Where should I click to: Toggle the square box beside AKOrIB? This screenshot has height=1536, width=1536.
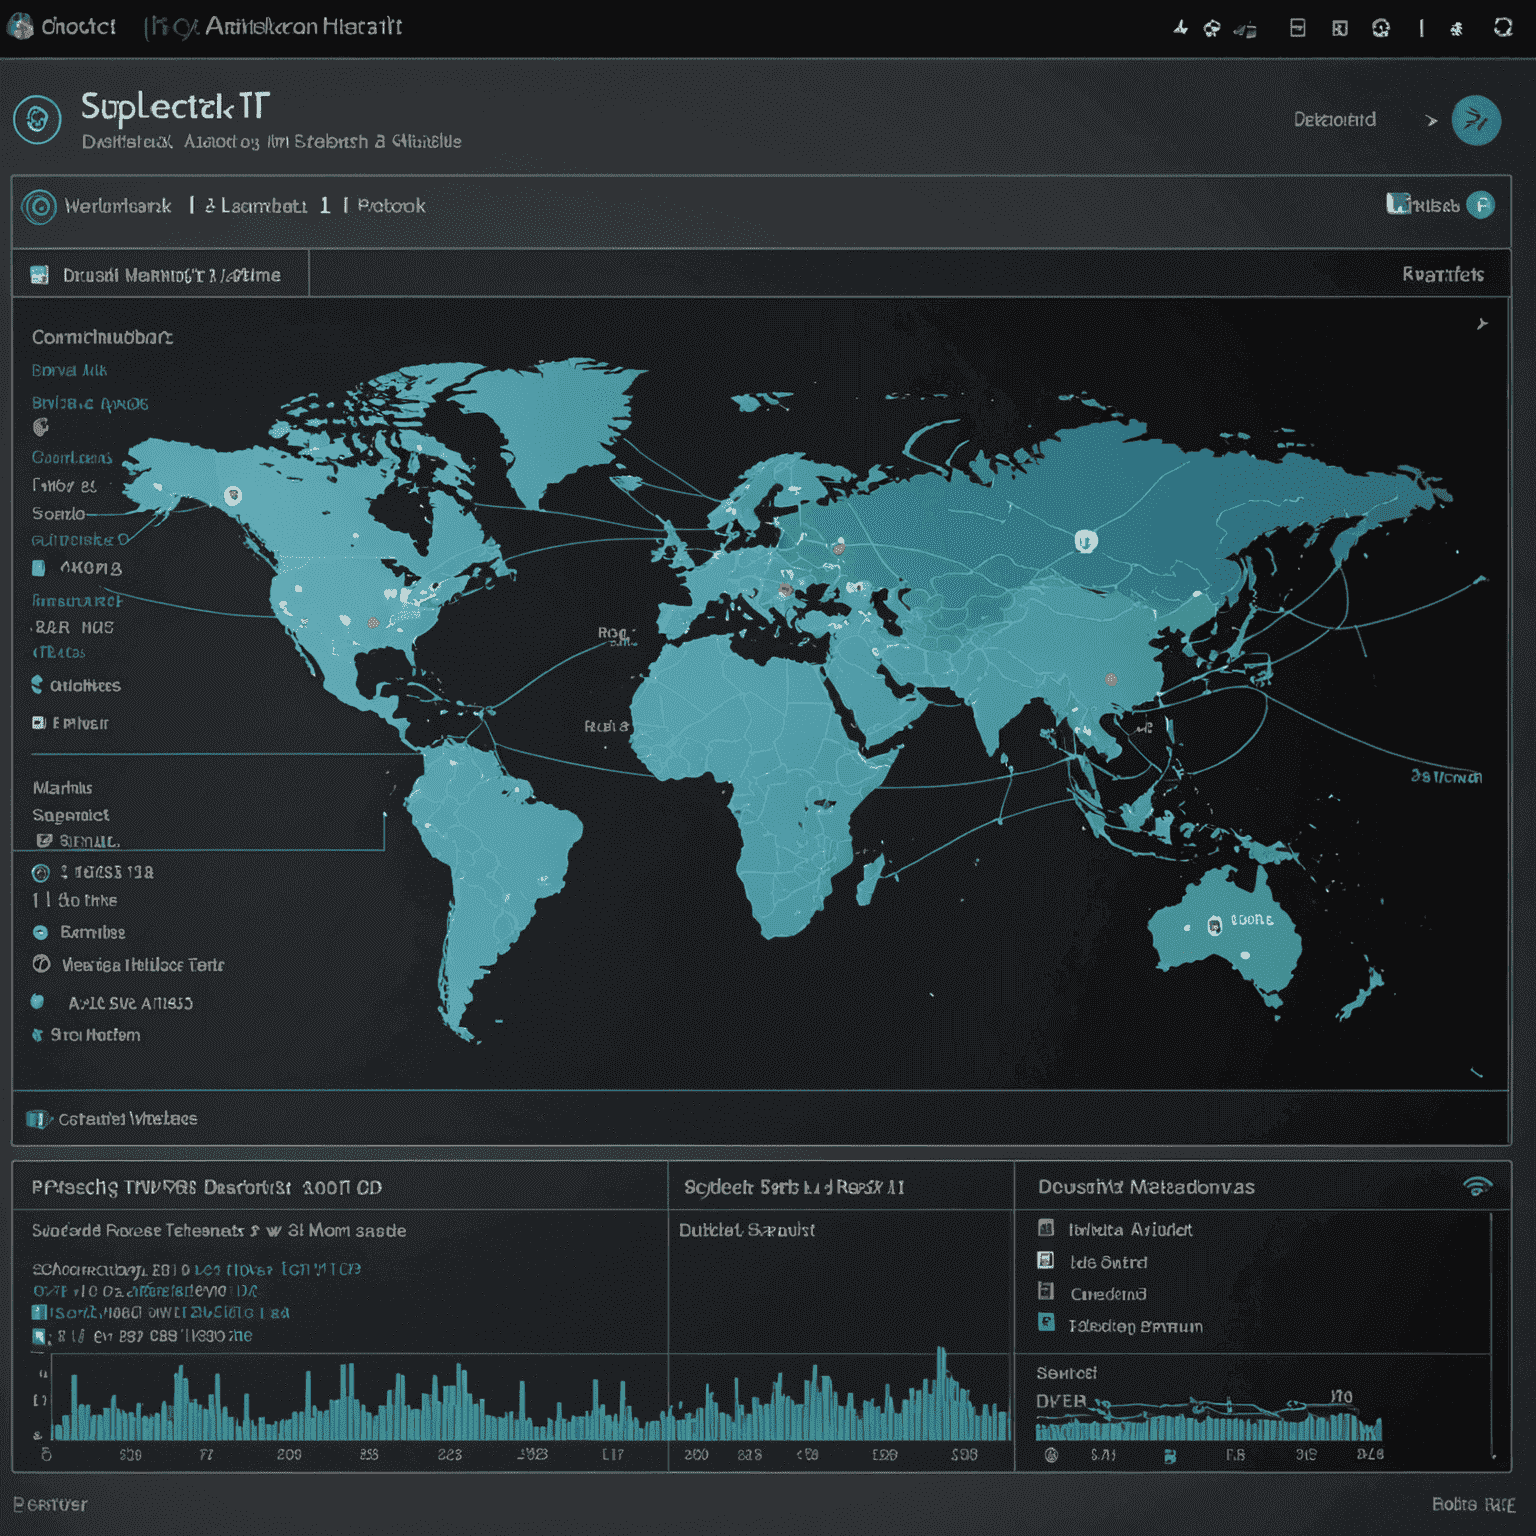point(38,568)
